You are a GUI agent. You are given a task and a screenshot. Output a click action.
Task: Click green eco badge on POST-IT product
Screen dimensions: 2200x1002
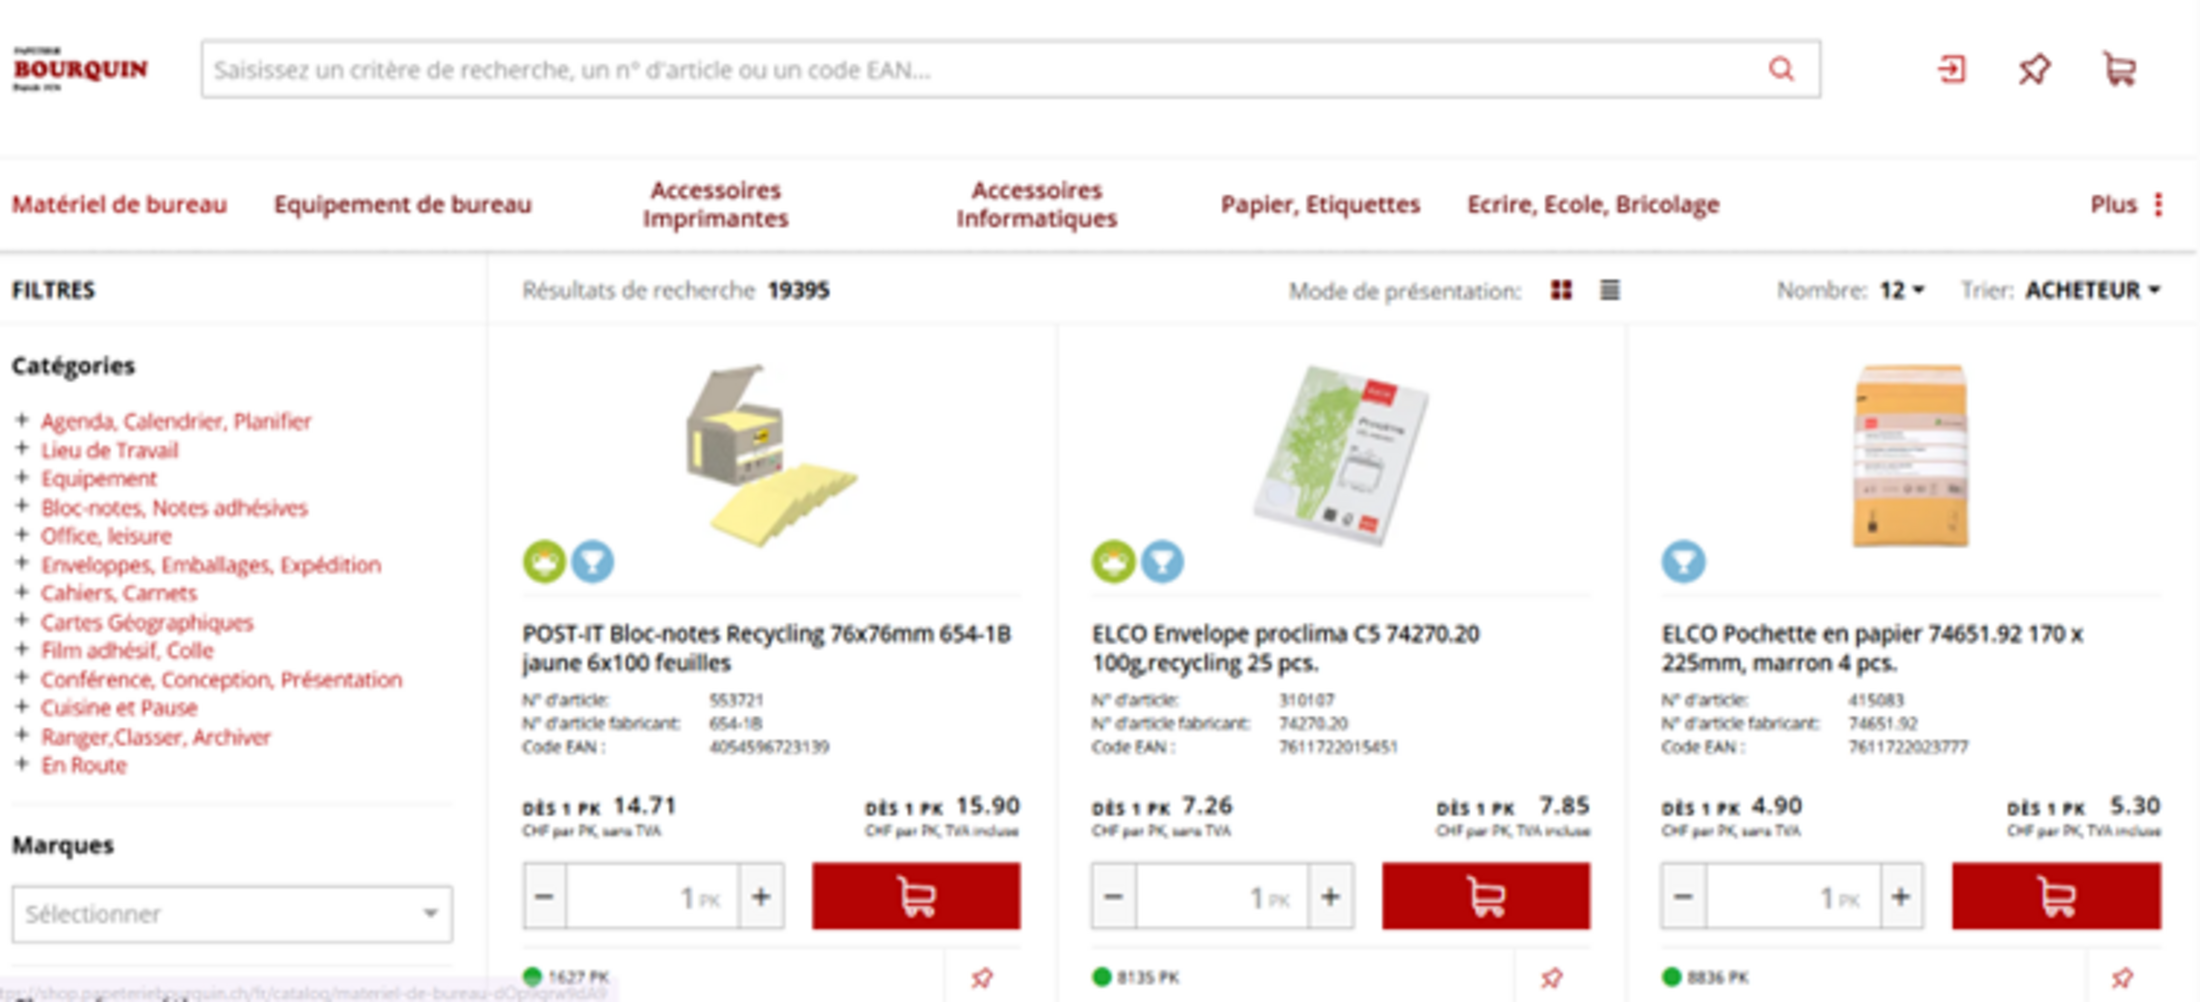pos(544,561)
